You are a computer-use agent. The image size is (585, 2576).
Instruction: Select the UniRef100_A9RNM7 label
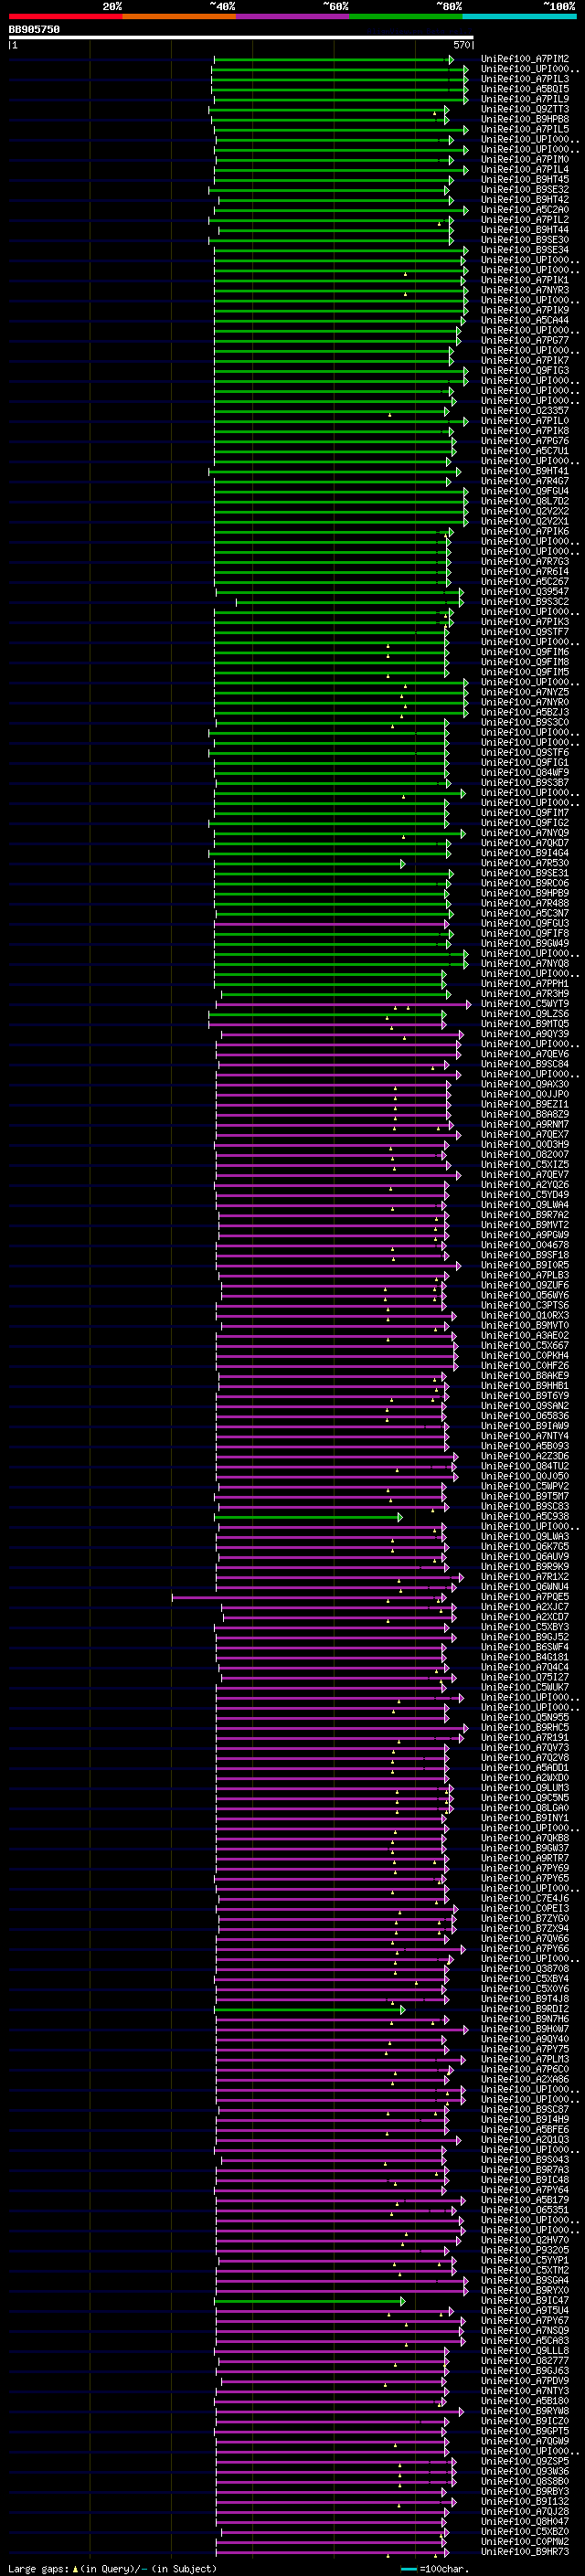(525, 1125)
